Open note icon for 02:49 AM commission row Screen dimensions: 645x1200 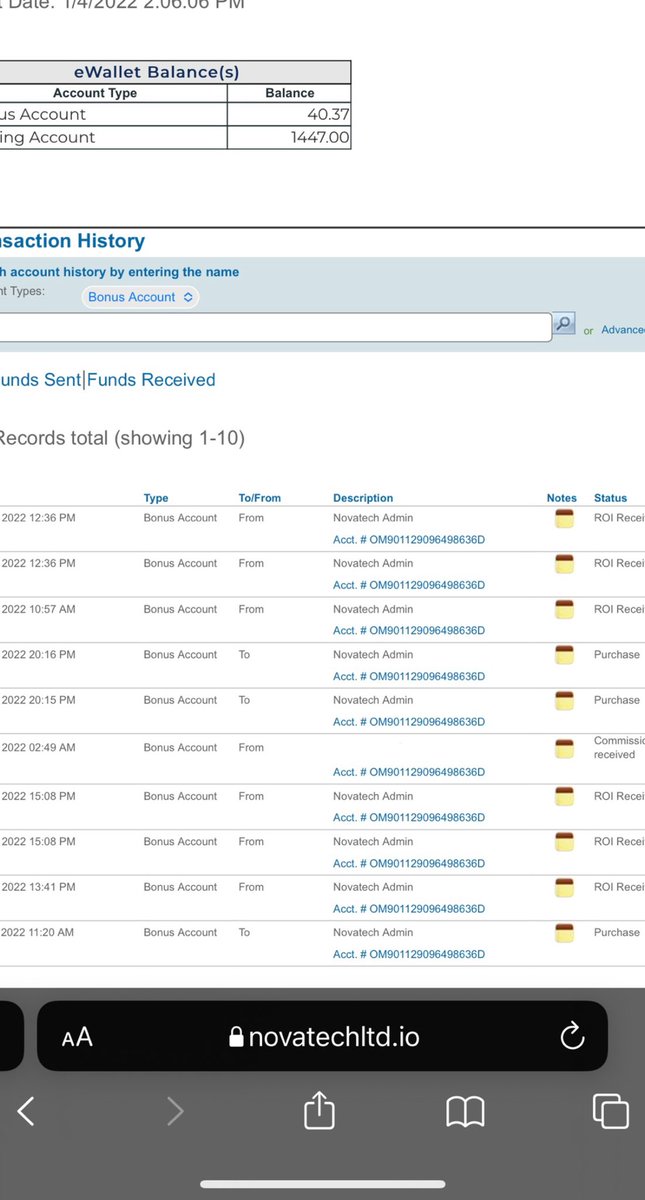[x=564, y=748]
